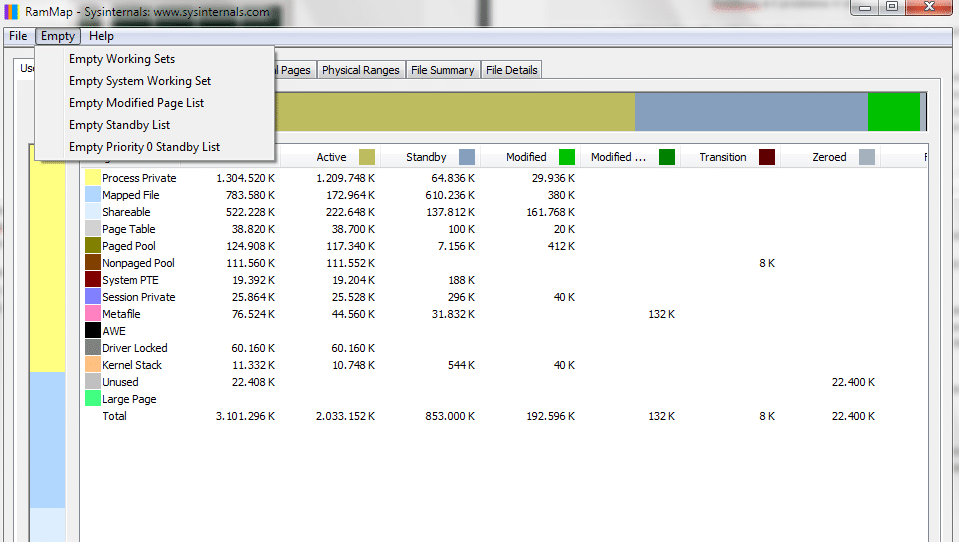The width and height of the screenshot is (959, 542).
Task: Select the Paged Pool row label
Action: point(128,246)
